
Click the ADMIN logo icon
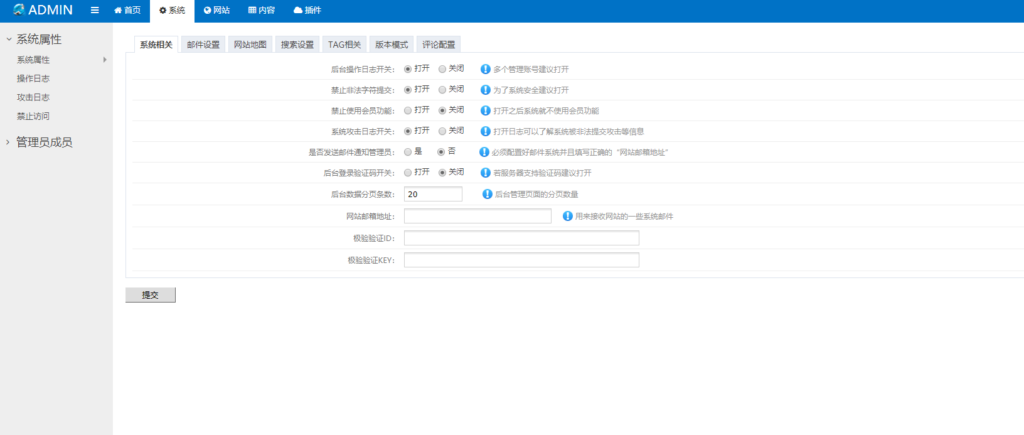(x=19, y=10)
